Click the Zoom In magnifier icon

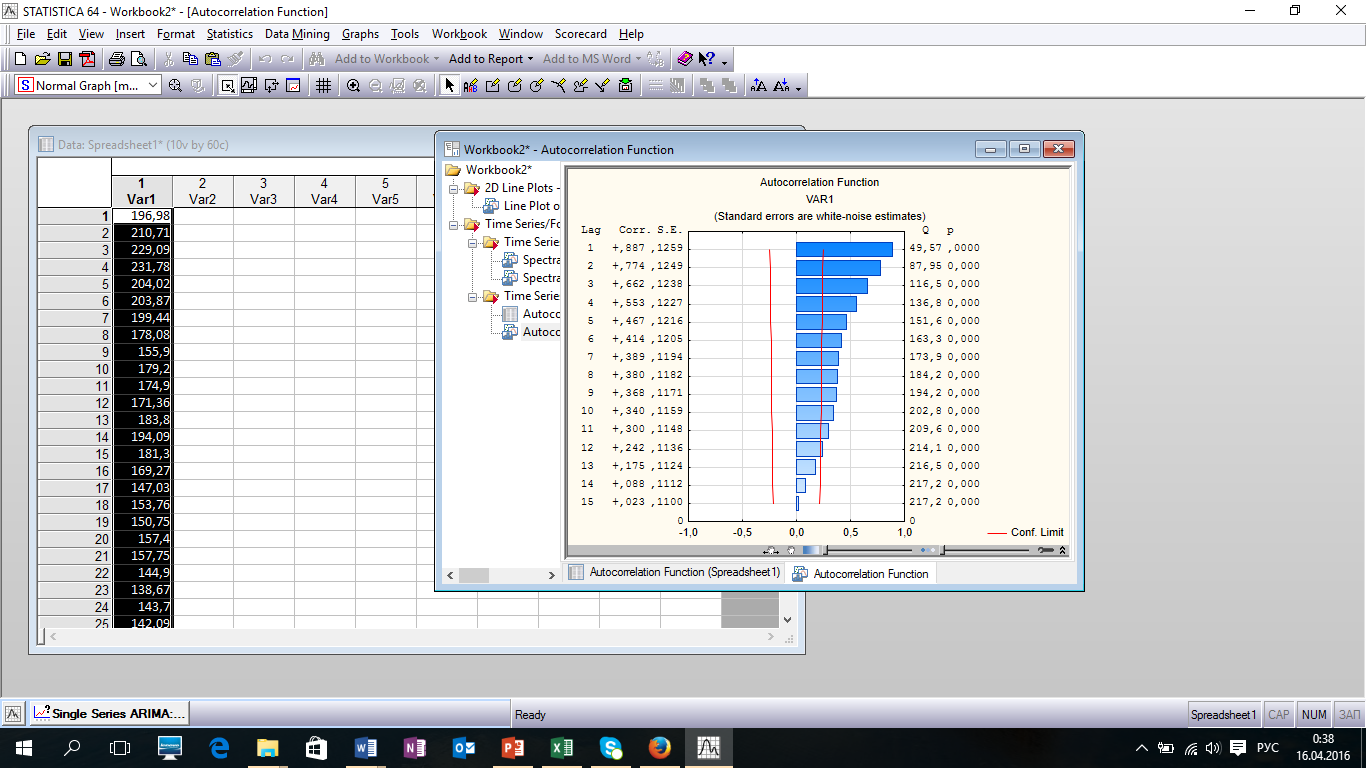pos(353,86)
